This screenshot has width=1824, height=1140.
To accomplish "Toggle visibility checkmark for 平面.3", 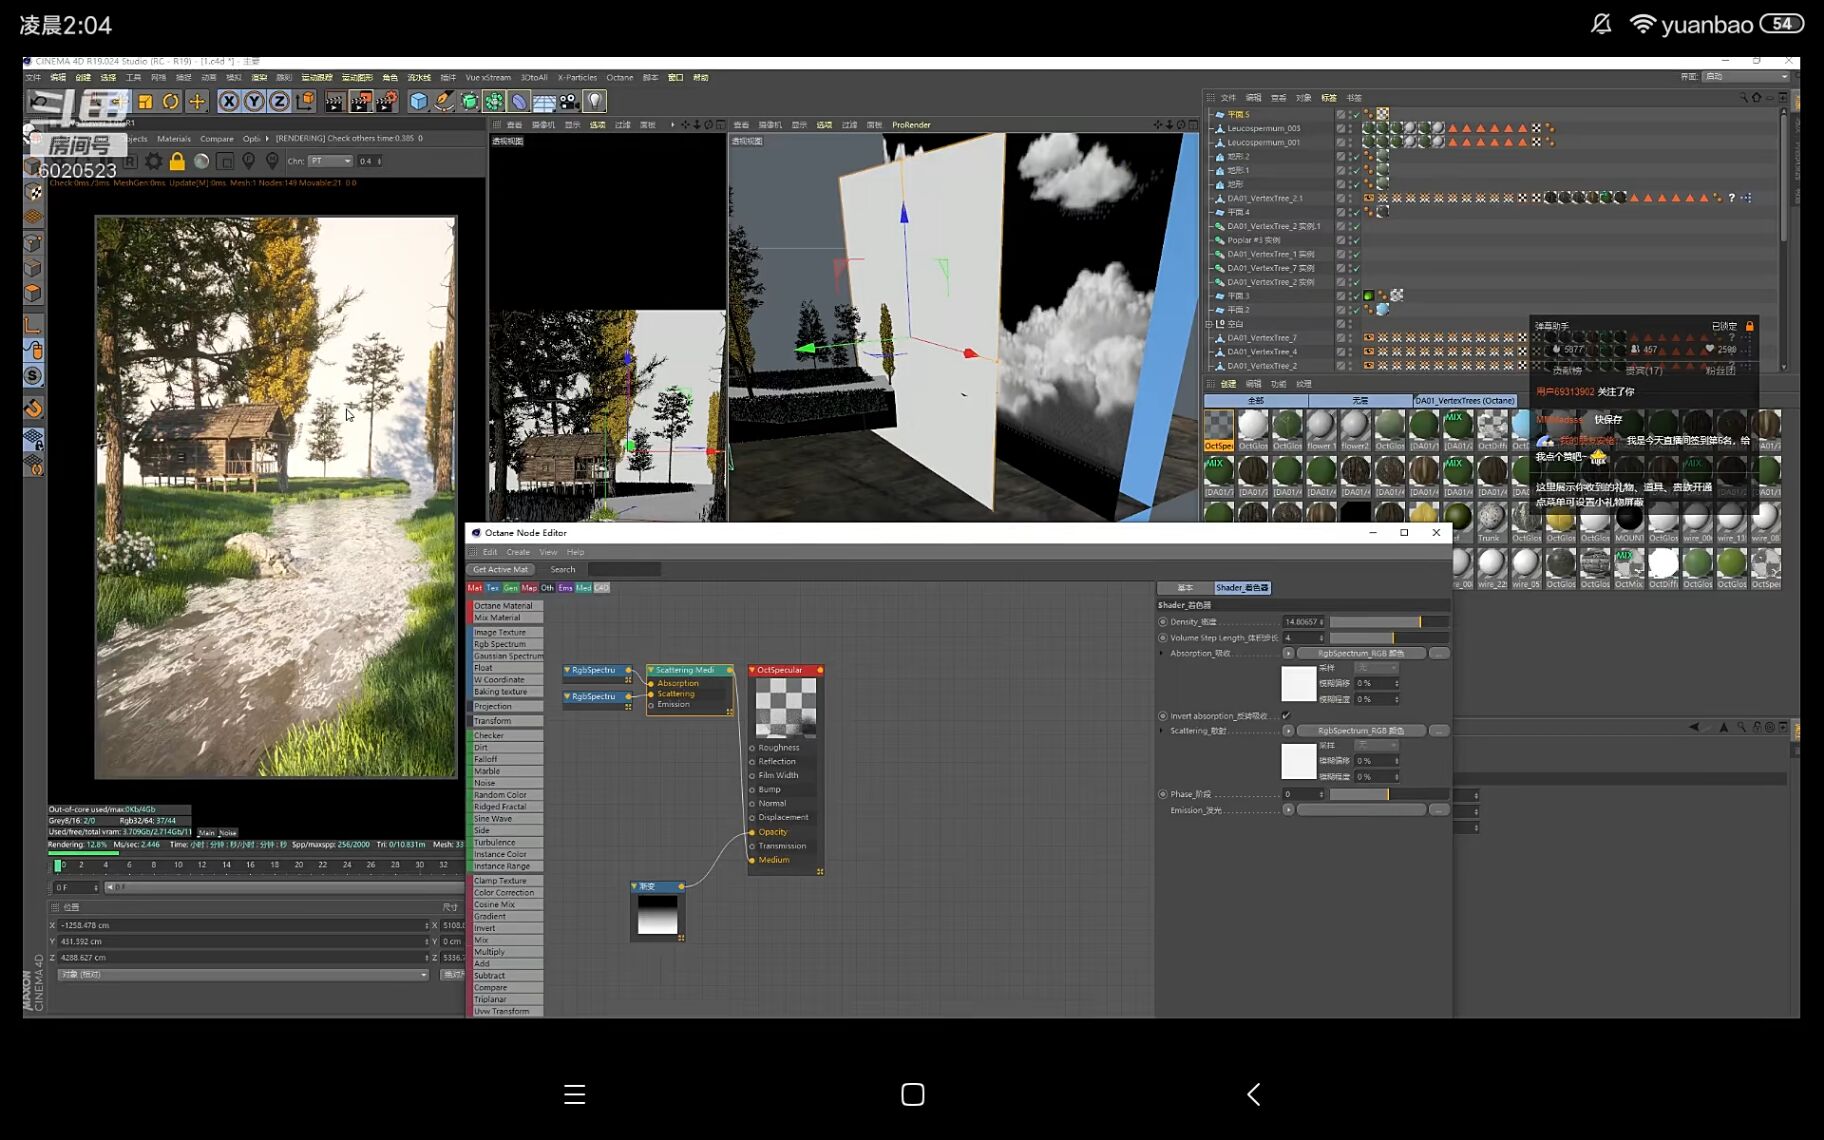I will click(x=1355, y=296).
